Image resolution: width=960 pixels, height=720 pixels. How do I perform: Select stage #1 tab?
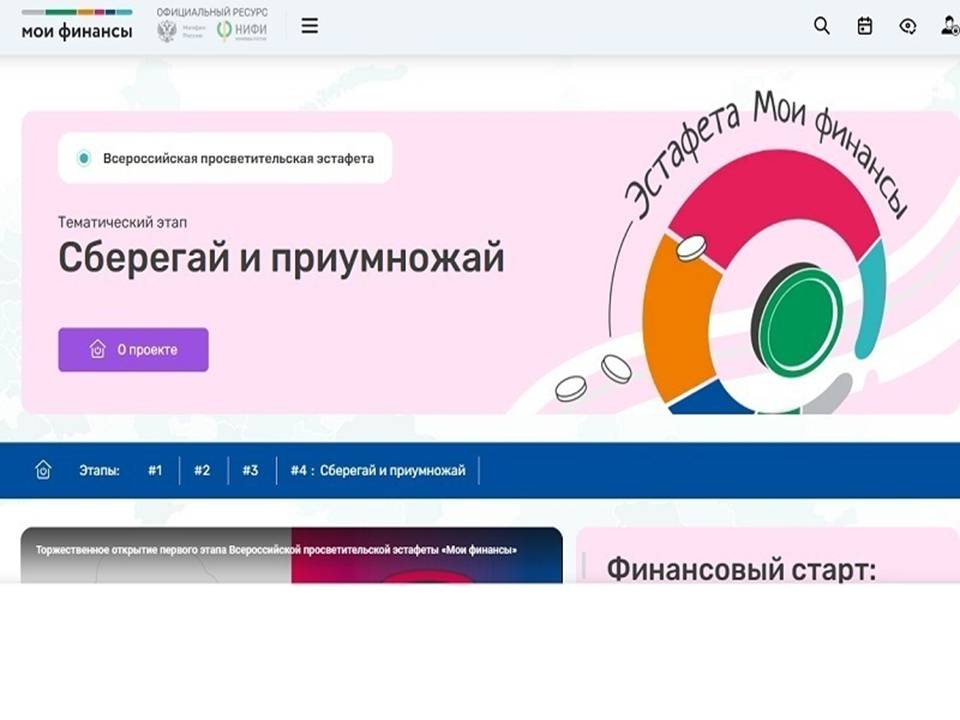coord(155,470)
